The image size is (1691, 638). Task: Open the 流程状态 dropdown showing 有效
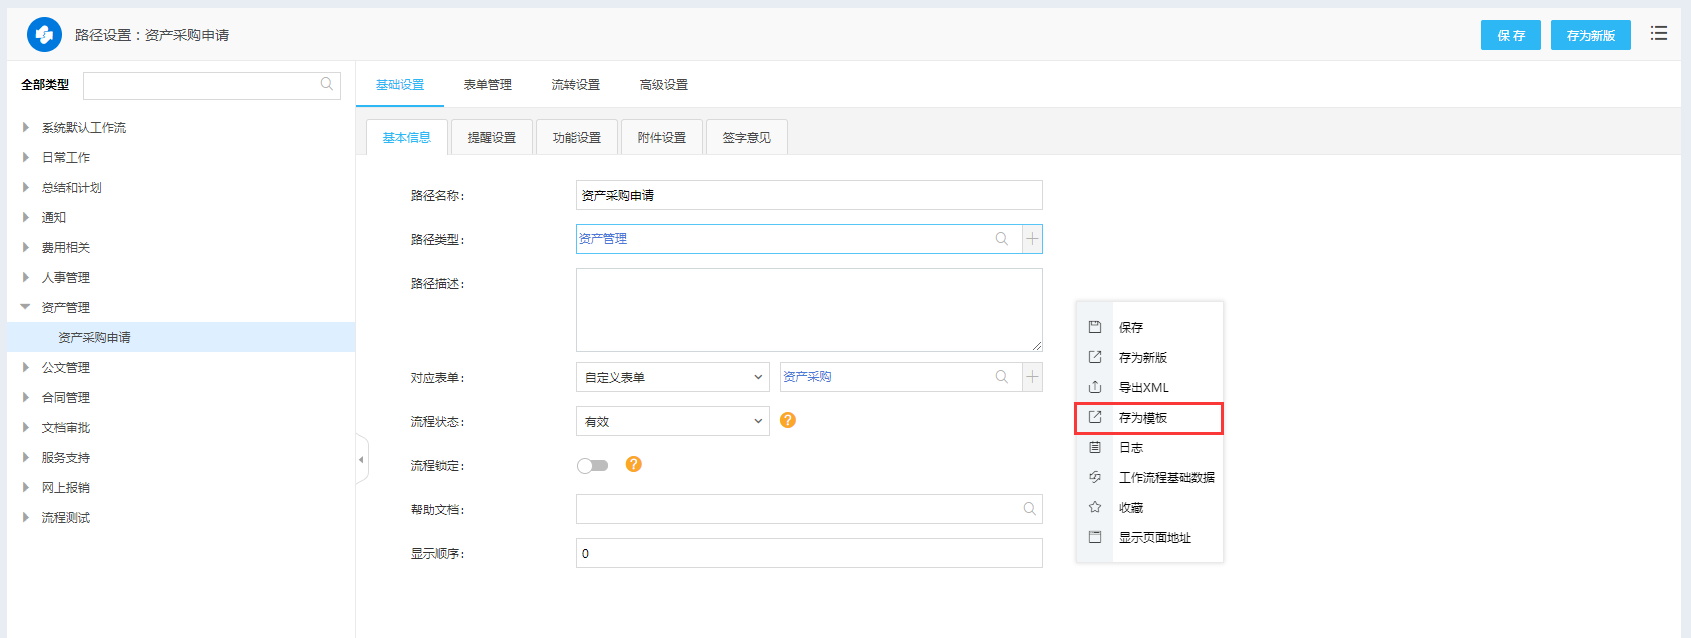[672, 421]
